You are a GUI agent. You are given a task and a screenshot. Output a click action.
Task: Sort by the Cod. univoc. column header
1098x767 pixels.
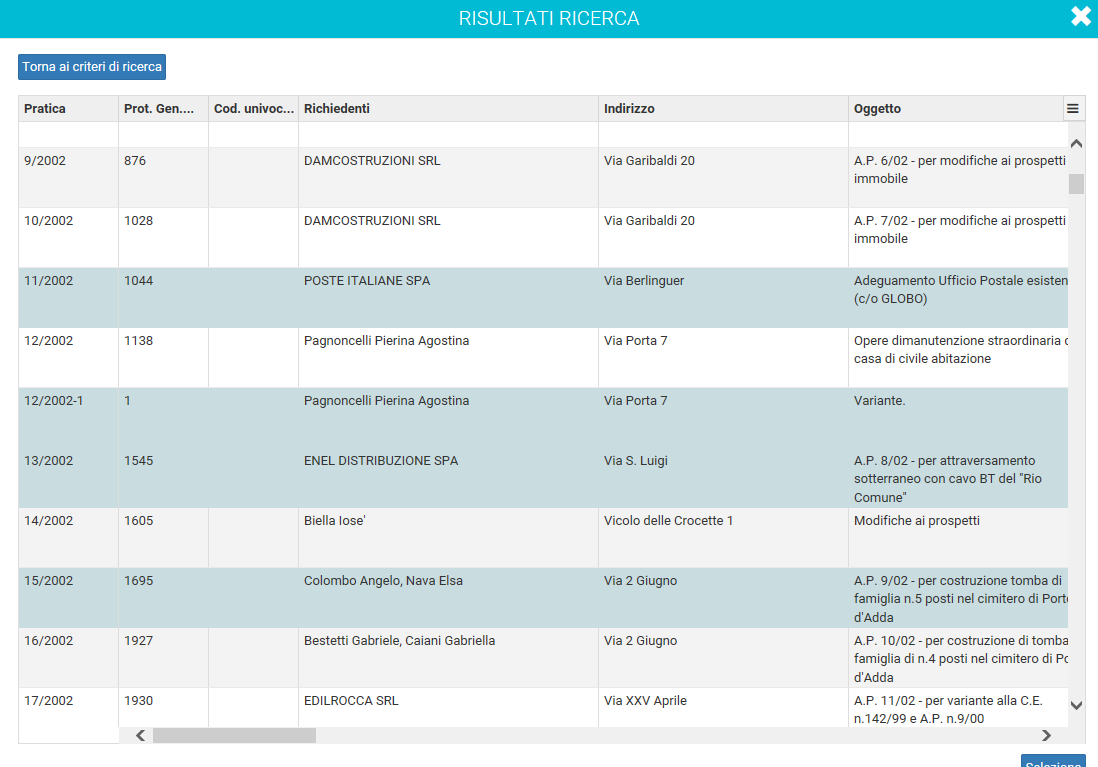pyautogui.click(x=253, y=109)
